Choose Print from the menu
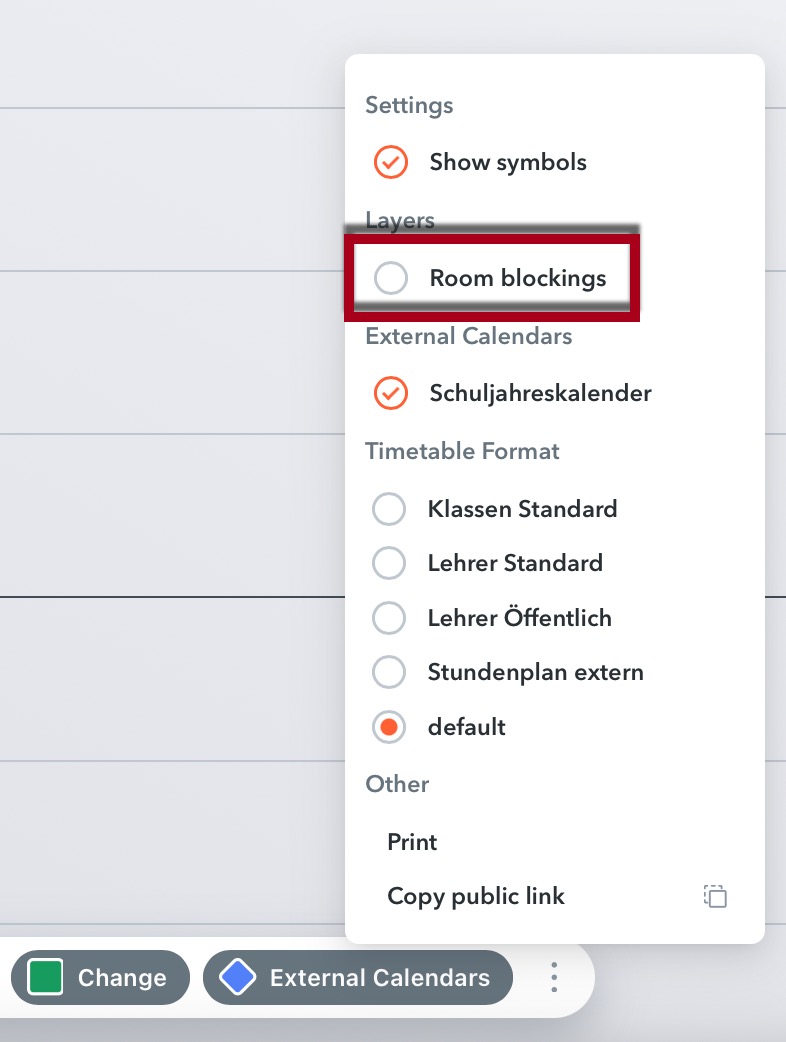Image resolution: width=786 pixels, height=1042 pixels. pos(412,842)
